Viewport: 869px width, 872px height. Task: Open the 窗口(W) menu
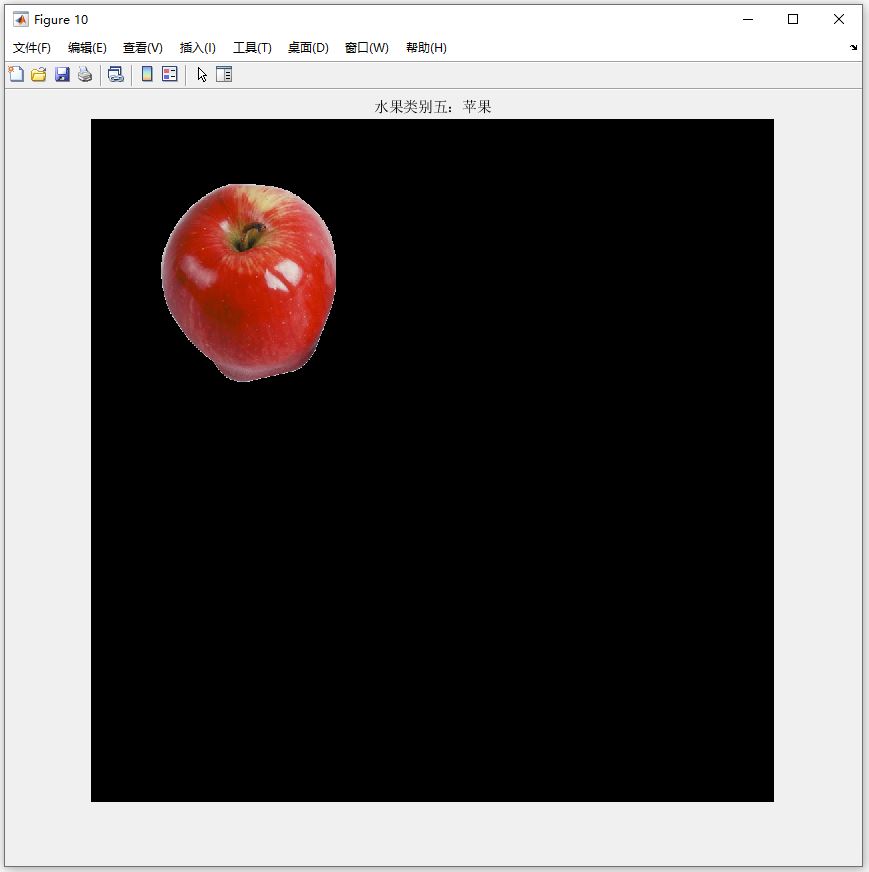point(366,48)
